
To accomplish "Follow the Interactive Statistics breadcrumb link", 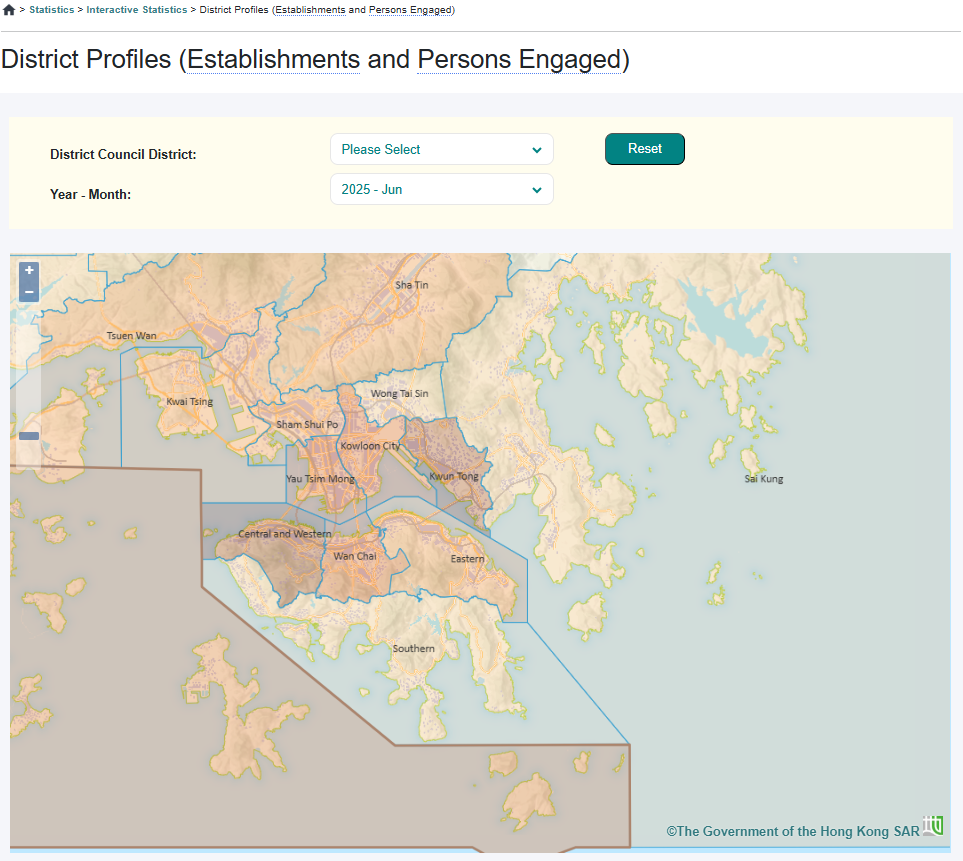I will pos(136,9).
